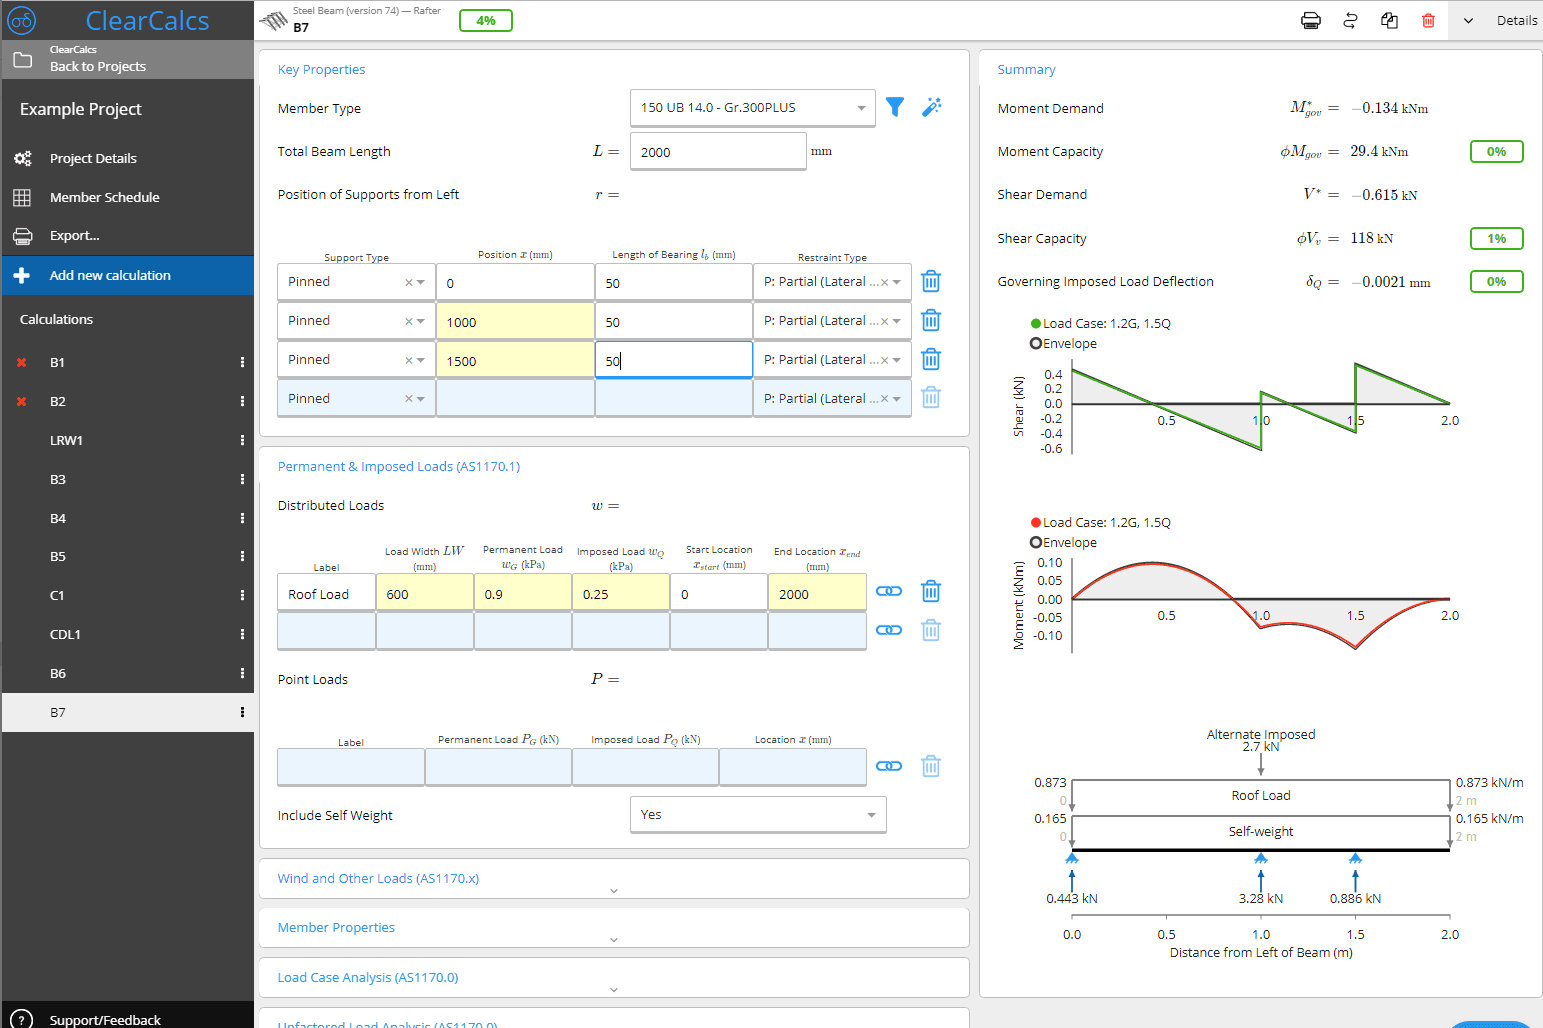Duplicate the calculation using copy icon
The image size is (1543, 1028).
[x=1389, y=20]
